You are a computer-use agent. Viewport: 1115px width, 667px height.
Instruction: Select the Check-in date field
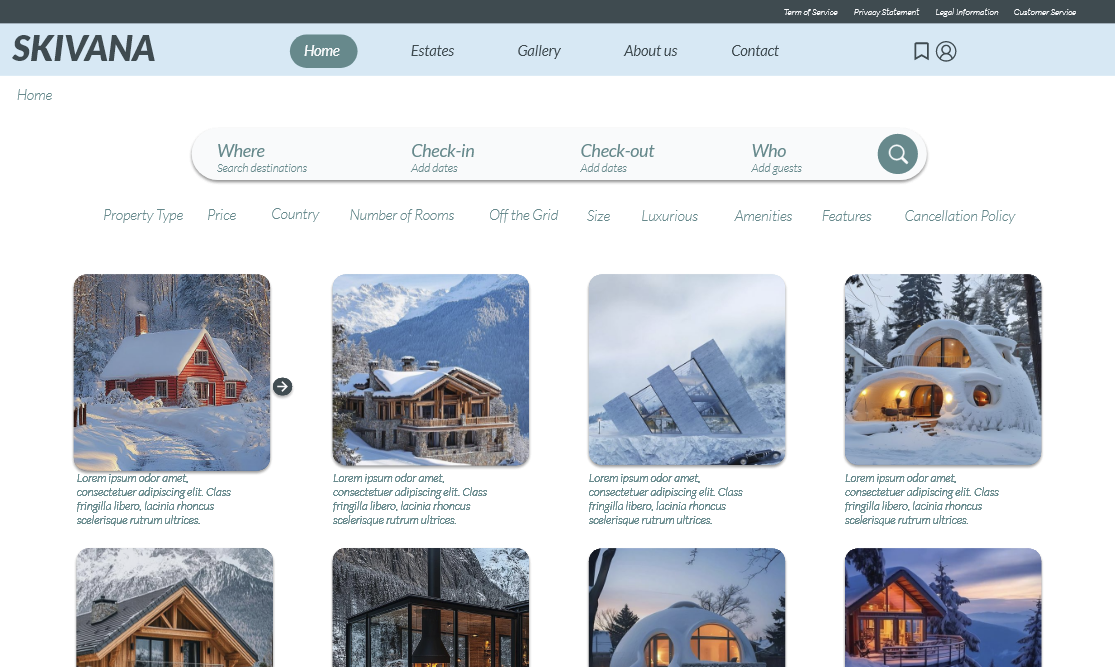[442, 157]
